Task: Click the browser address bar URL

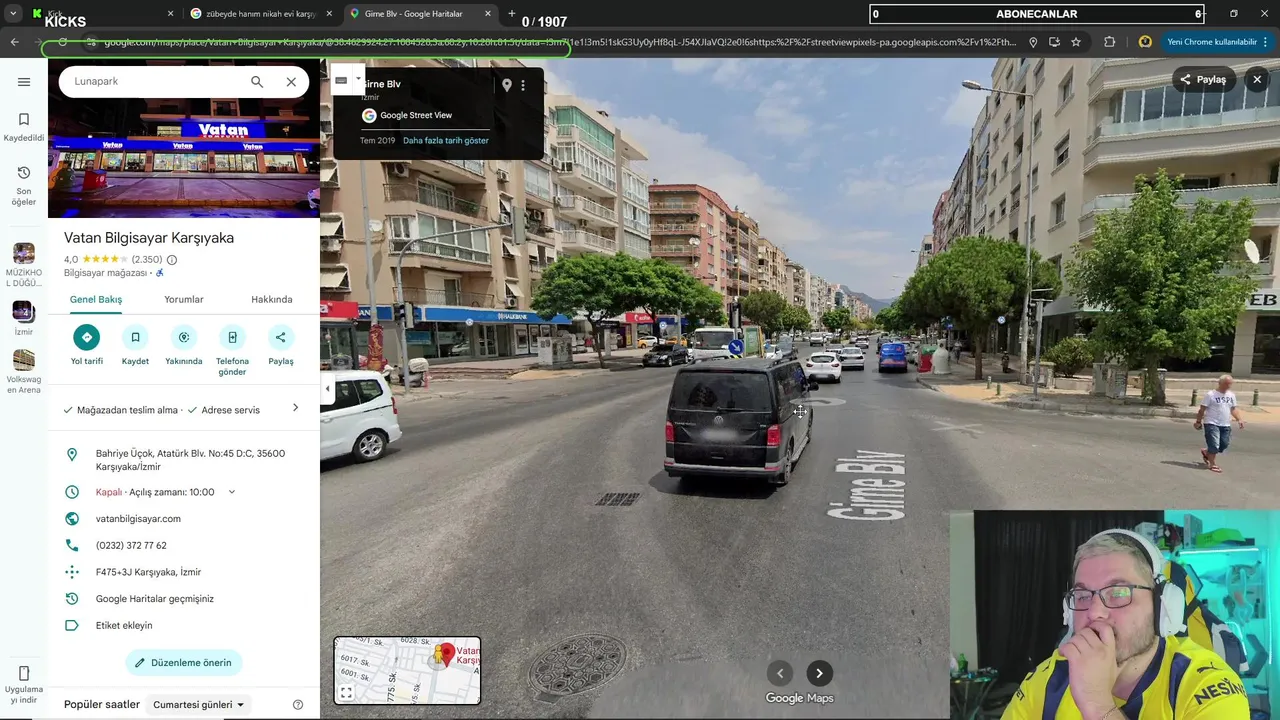Action: click(x=560, y=42)
